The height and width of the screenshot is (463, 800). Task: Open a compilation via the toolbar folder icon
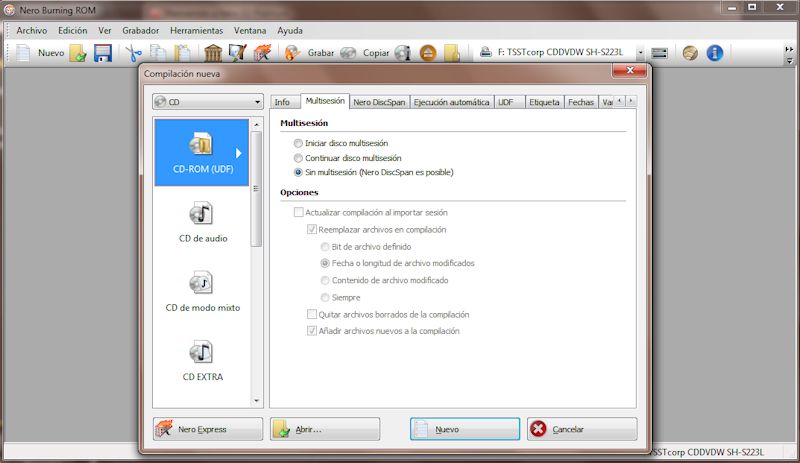click(78, 53)
